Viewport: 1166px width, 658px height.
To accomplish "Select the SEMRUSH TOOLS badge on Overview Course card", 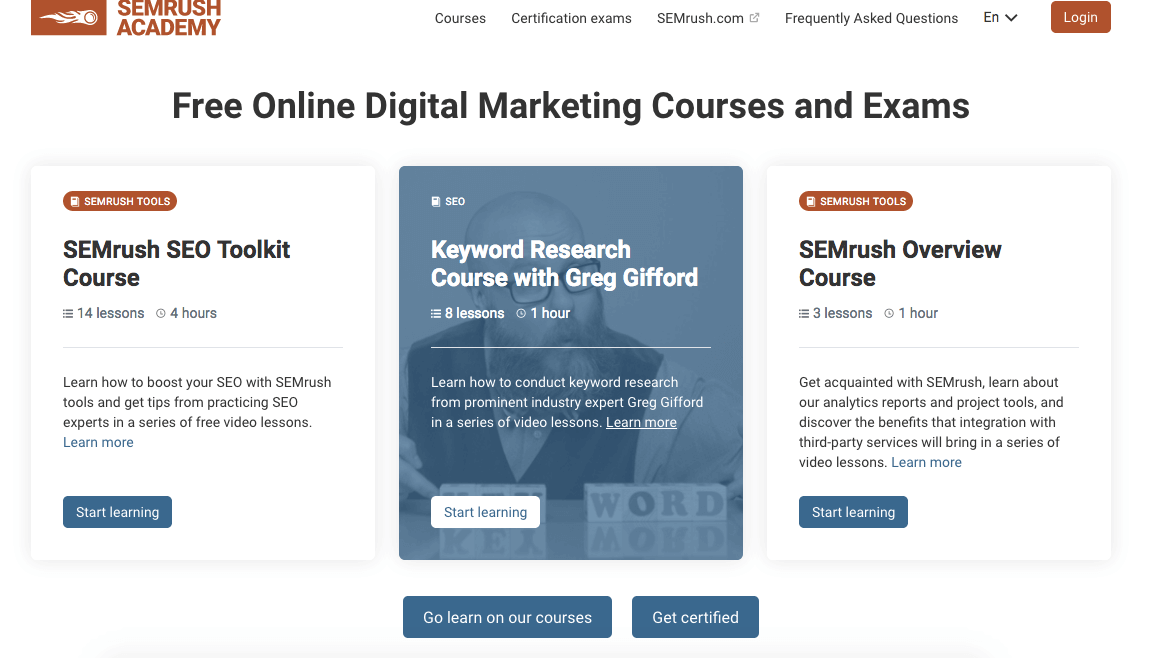I will pos(855,201).
